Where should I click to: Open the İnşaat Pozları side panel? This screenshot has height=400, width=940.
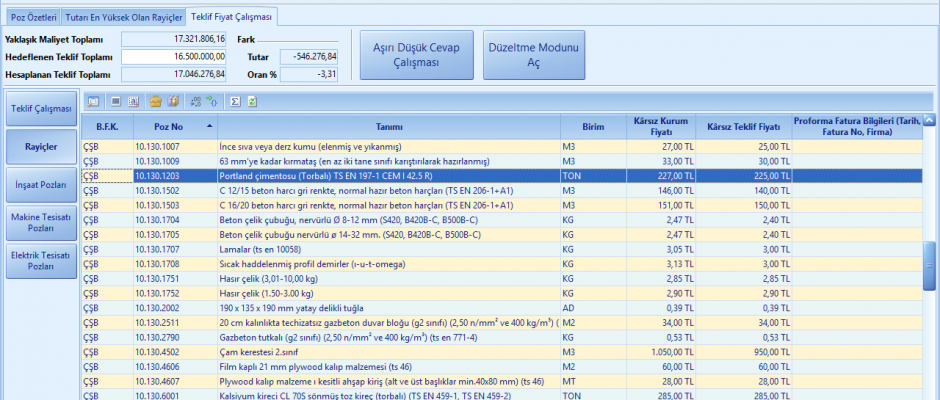click(x=41, y=184)
